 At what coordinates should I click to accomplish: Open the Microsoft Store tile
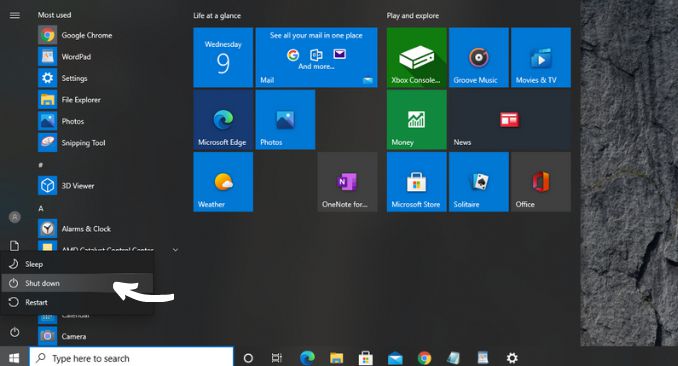coord(416,182)
